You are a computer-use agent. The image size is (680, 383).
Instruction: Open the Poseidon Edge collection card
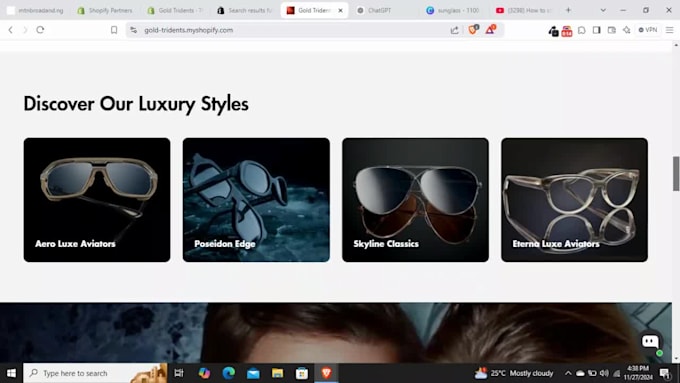pyautogui.click(x=256, y=200)
